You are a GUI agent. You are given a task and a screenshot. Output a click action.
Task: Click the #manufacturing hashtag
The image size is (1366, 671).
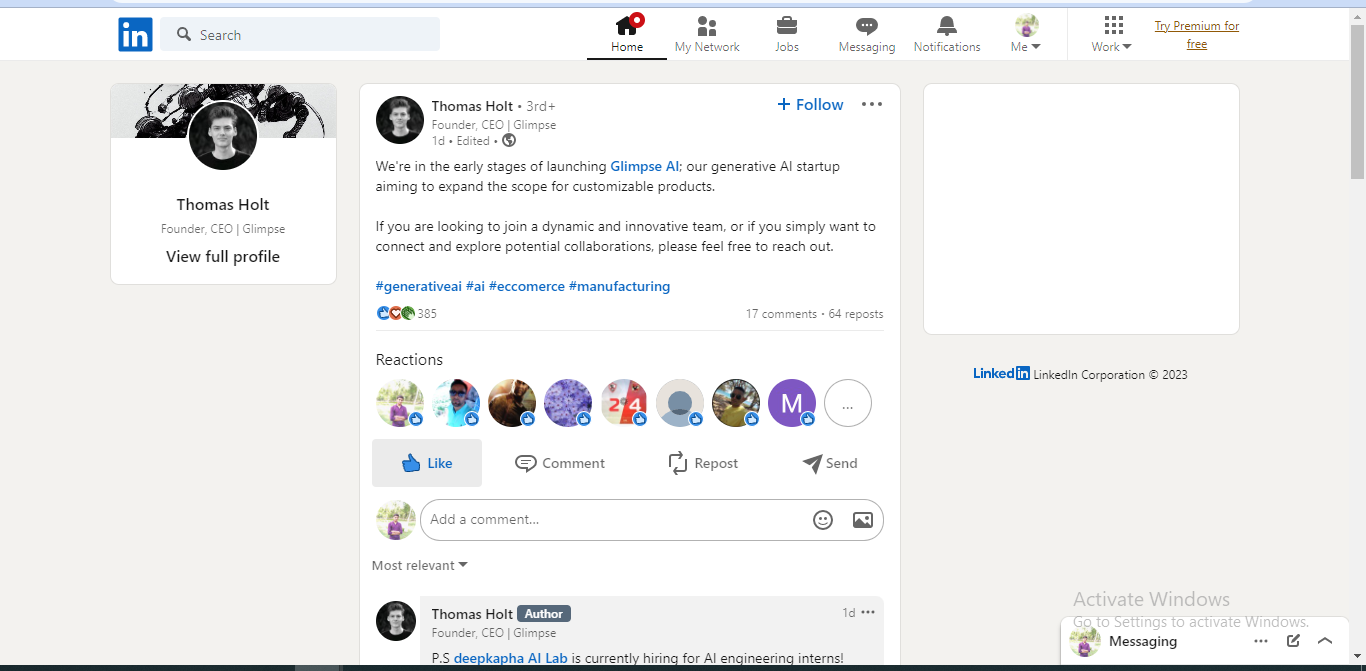619,286
